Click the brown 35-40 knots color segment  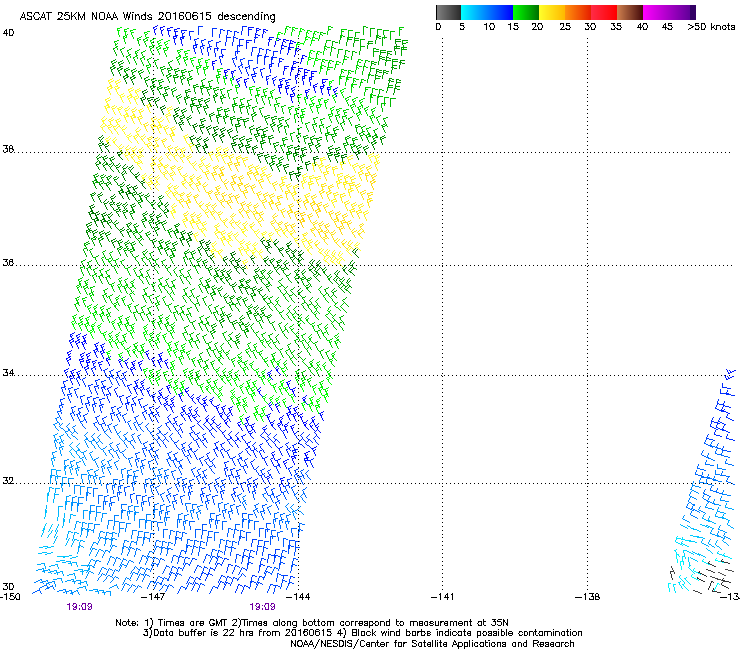tap(630, 12)
